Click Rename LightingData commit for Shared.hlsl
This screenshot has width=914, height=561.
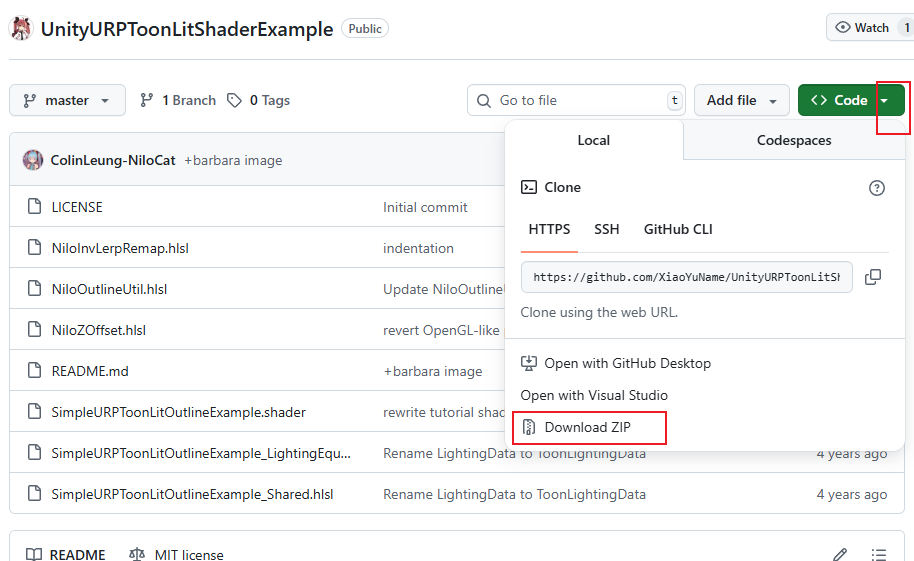click(x=514, y=494)
